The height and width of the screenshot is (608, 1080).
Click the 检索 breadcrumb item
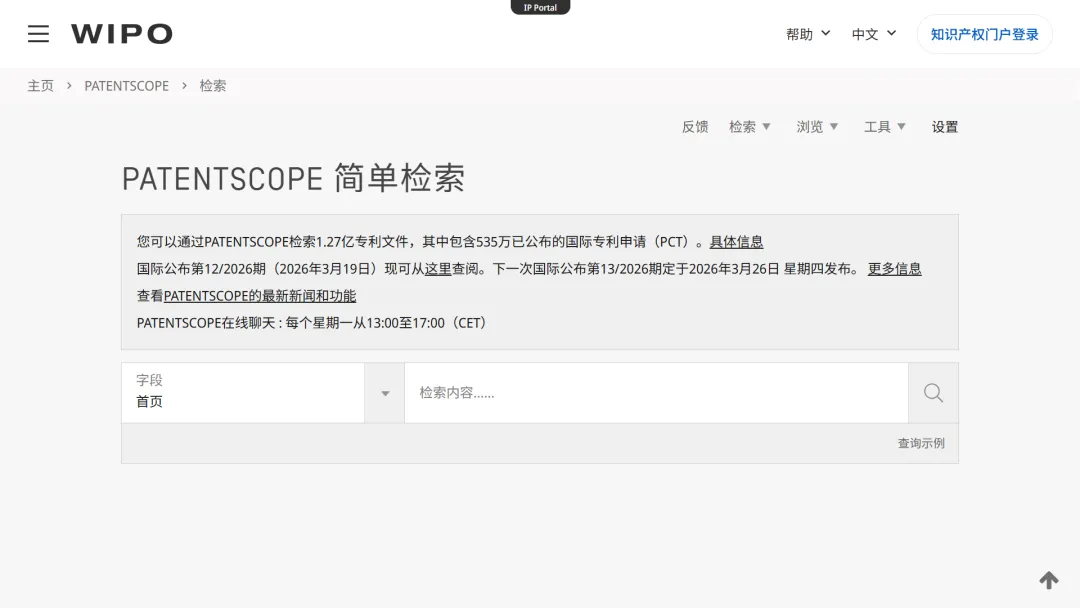(213, 85)
